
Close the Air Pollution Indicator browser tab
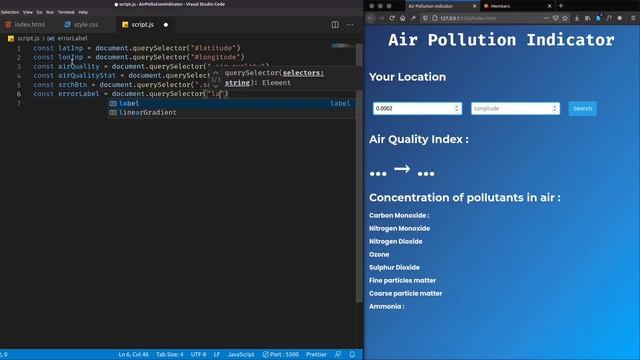(474, 6)
